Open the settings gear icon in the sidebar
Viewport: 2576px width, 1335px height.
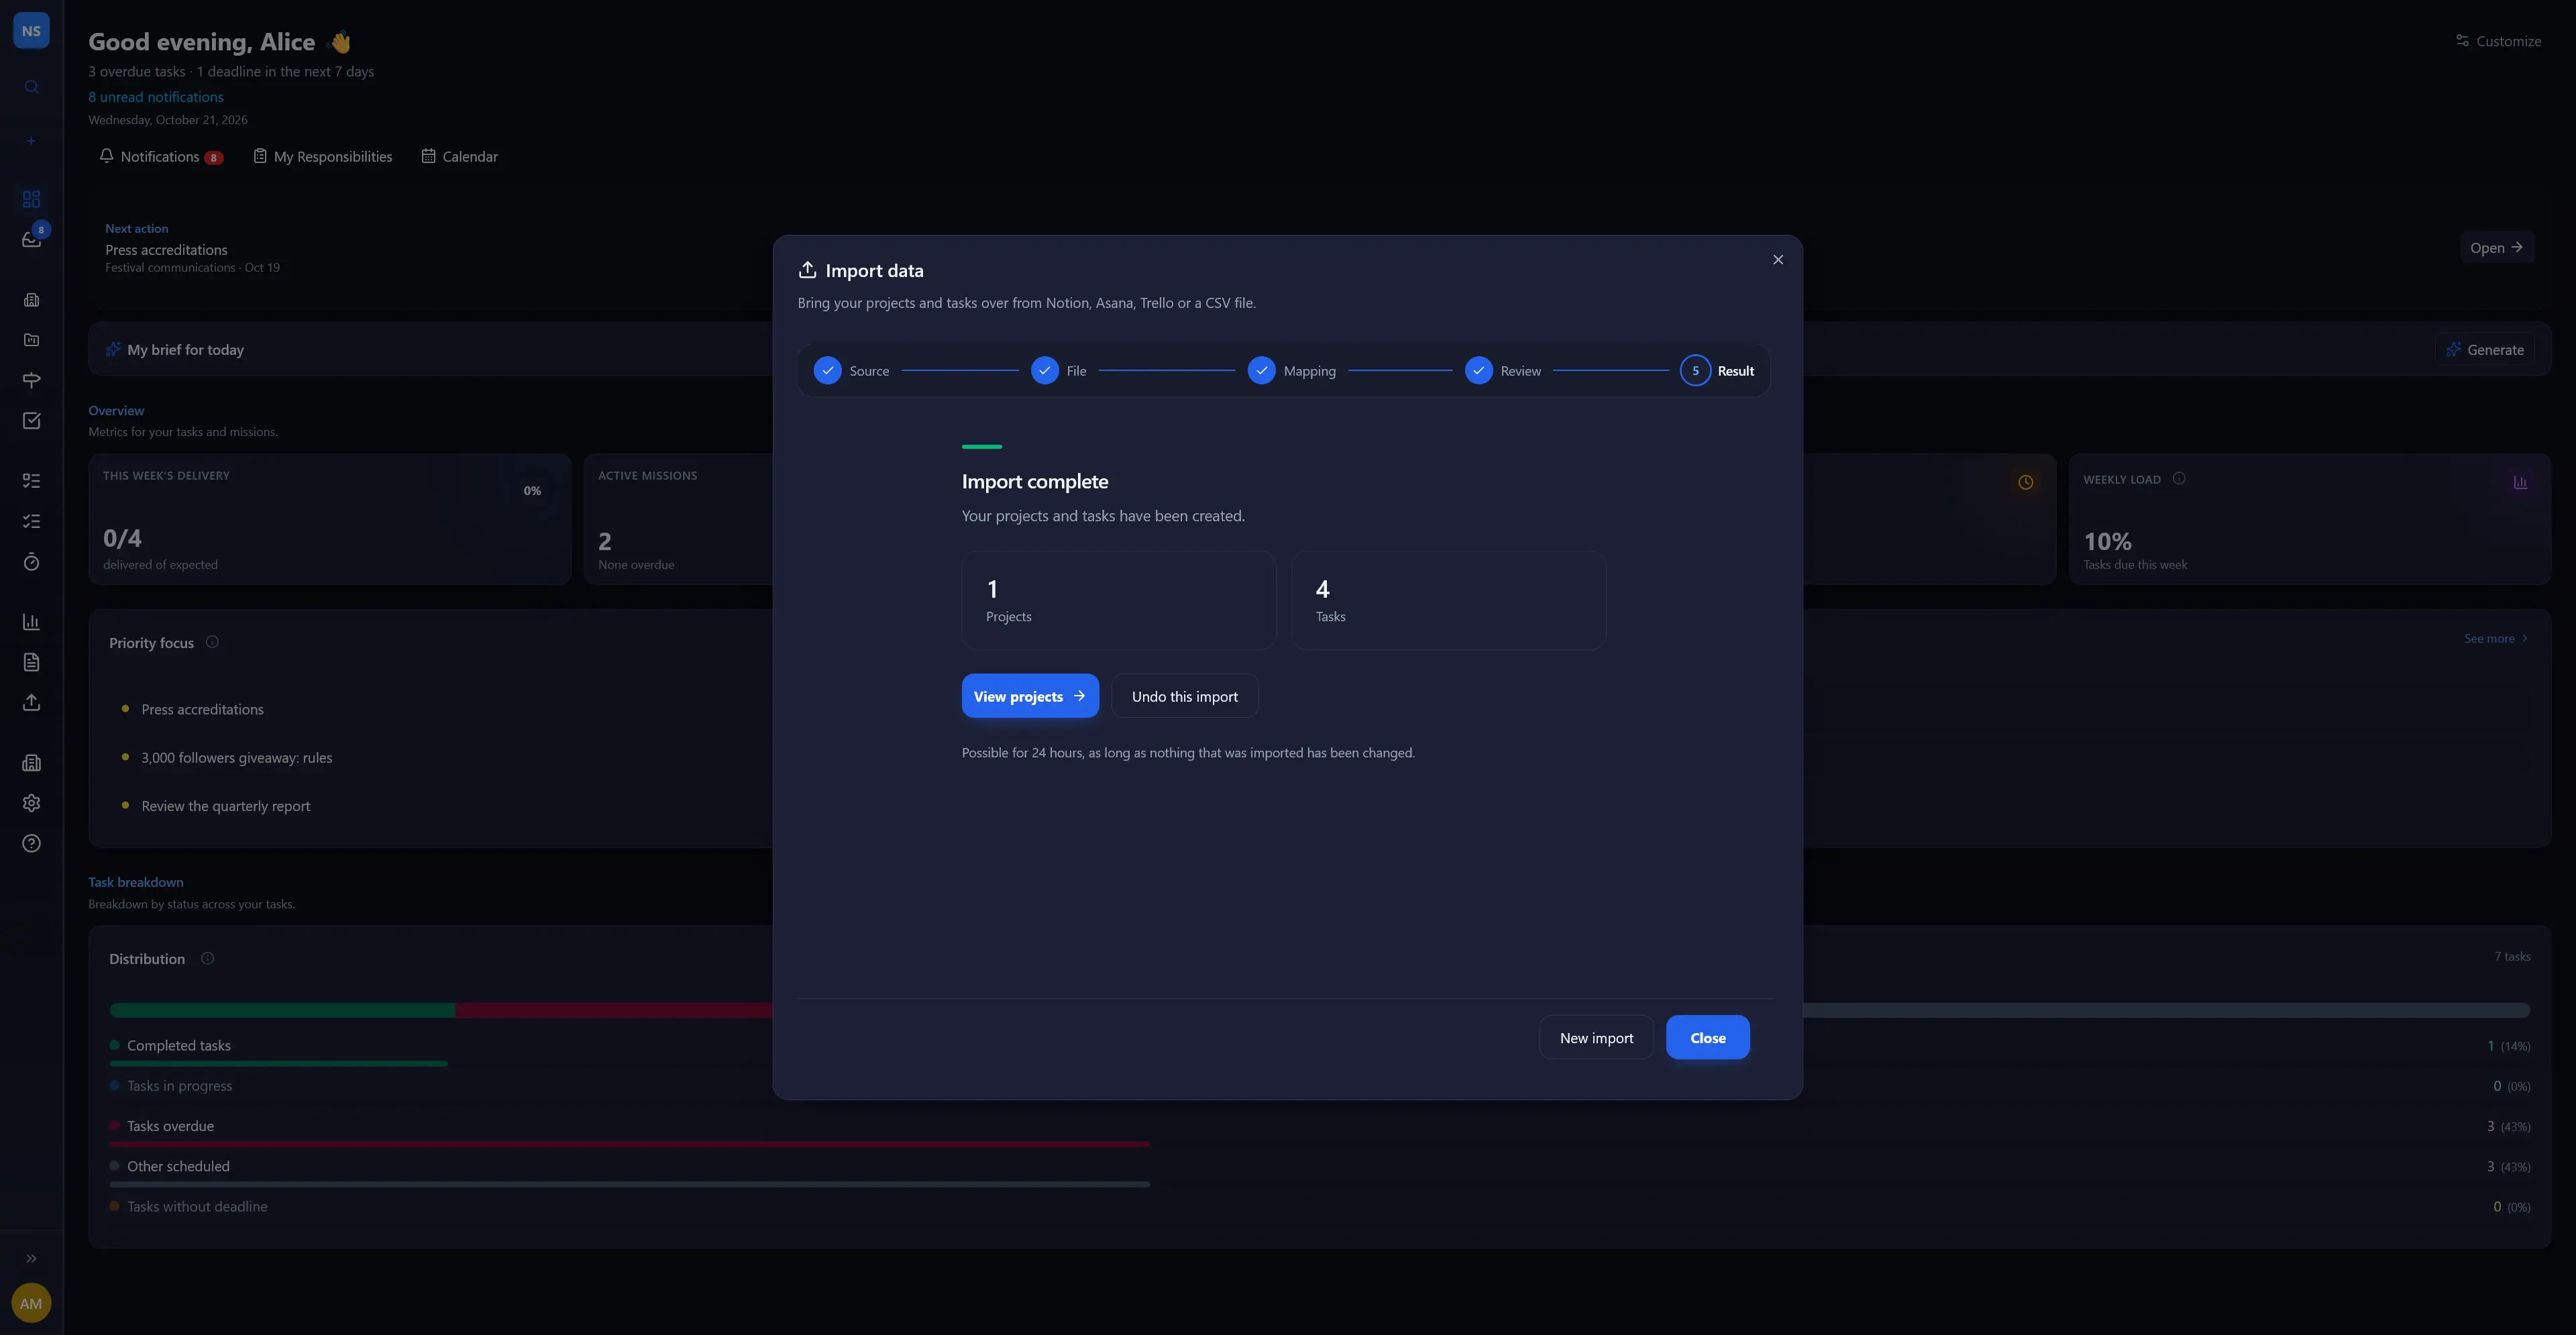(x=31, y=803)
